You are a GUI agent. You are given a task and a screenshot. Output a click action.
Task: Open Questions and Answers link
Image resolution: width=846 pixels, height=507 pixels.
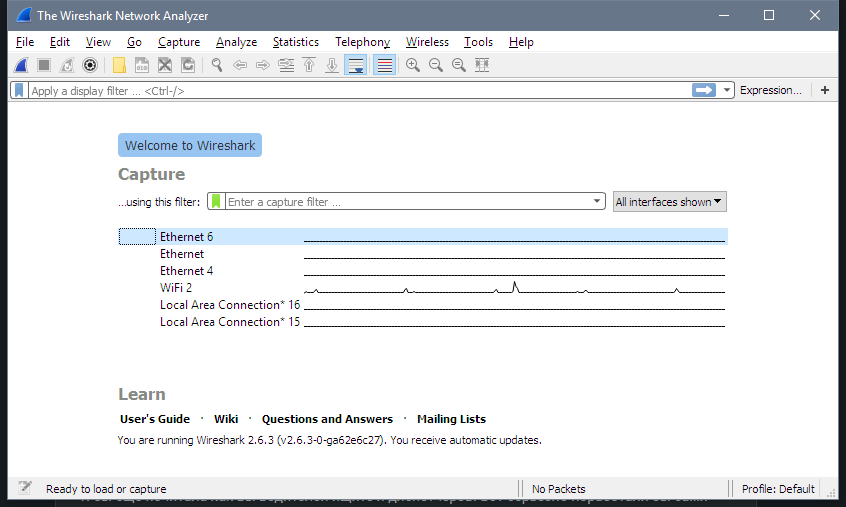(327, 419)
